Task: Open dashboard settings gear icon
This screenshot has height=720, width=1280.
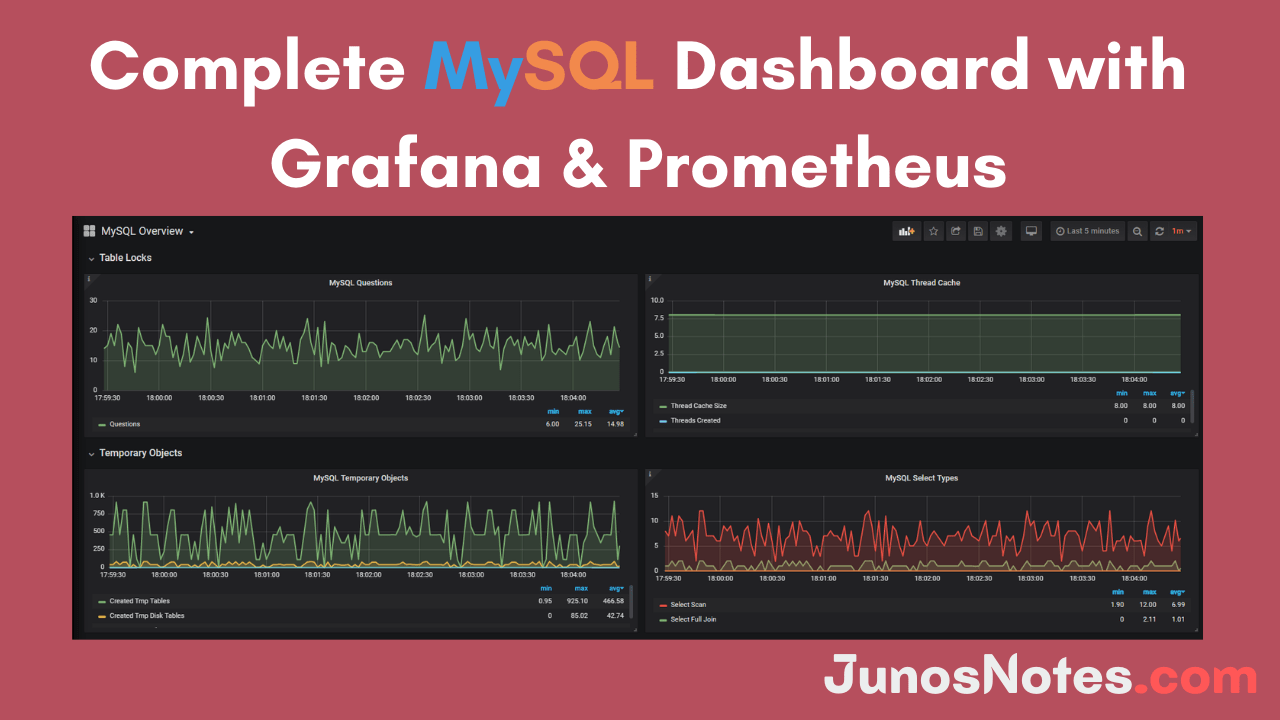Action: point(1001,231)
